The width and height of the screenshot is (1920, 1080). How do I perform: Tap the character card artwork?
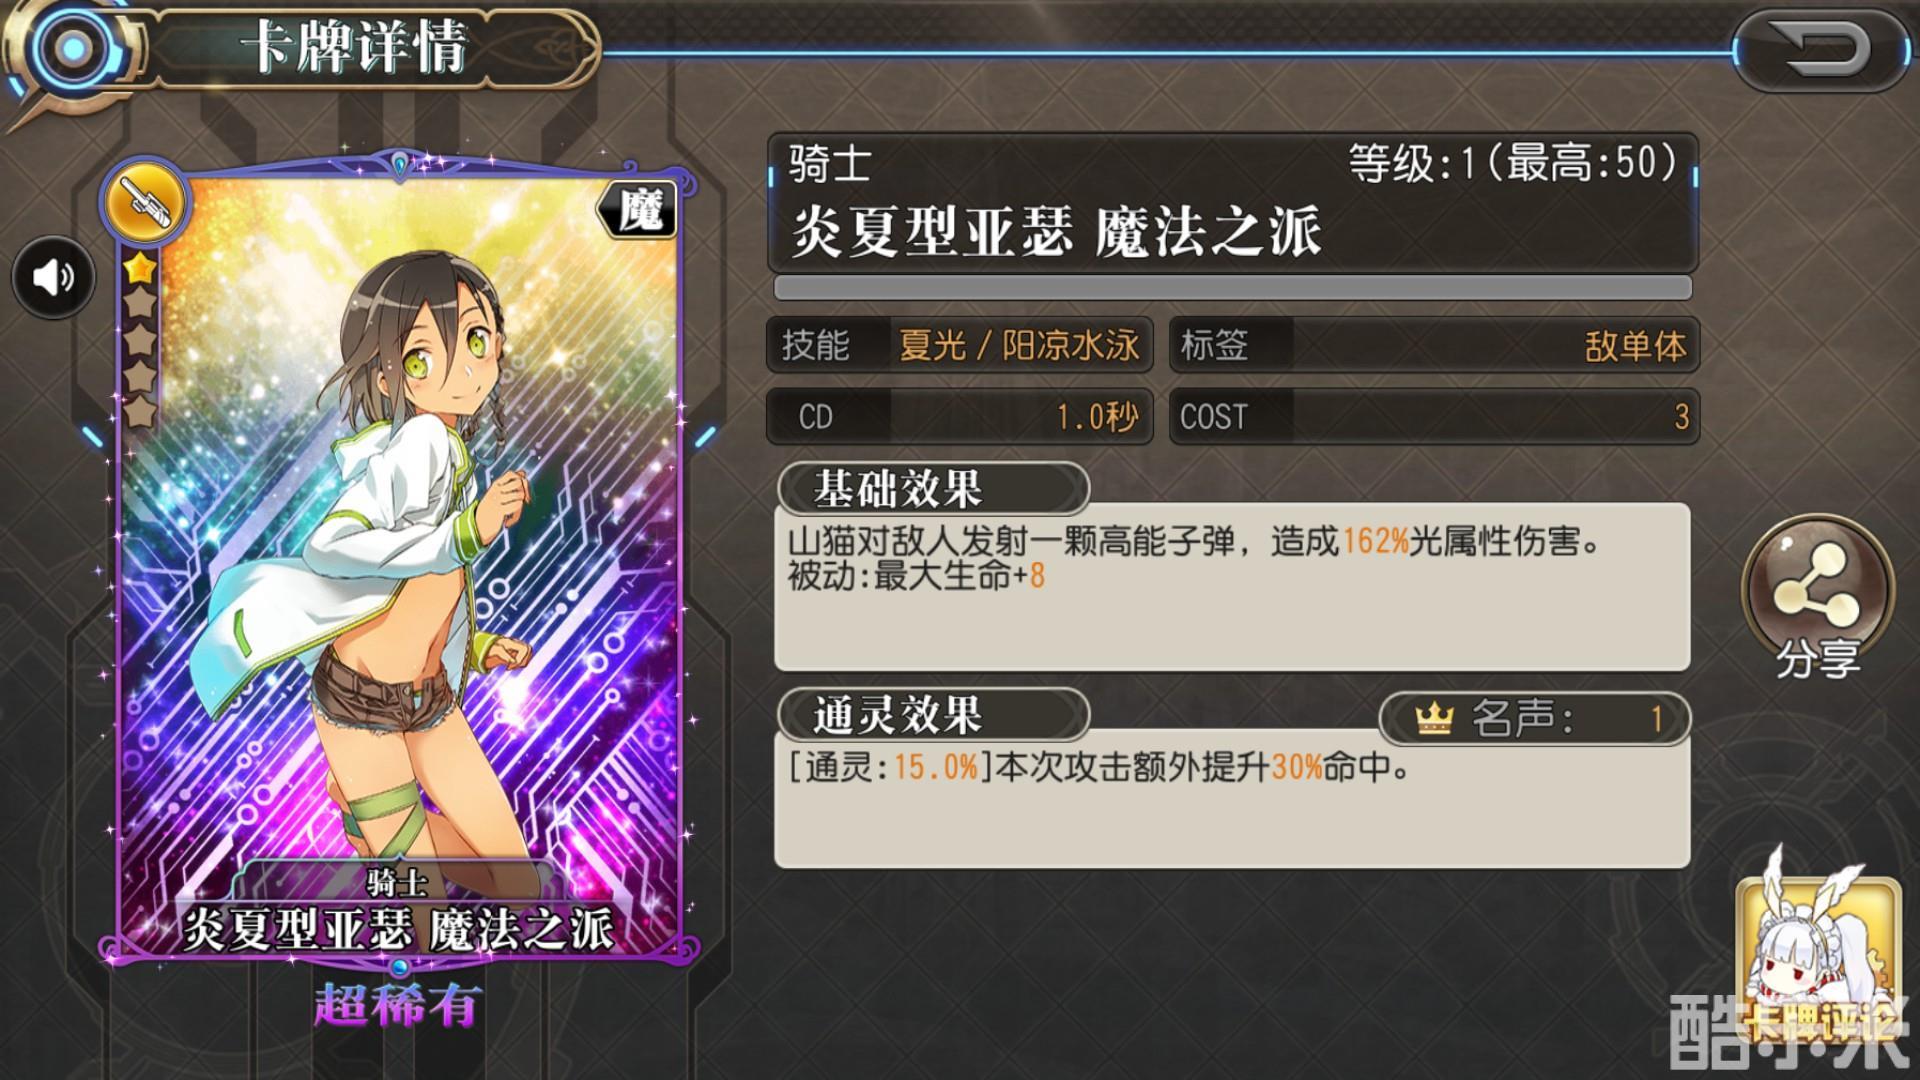pos(400,560)
